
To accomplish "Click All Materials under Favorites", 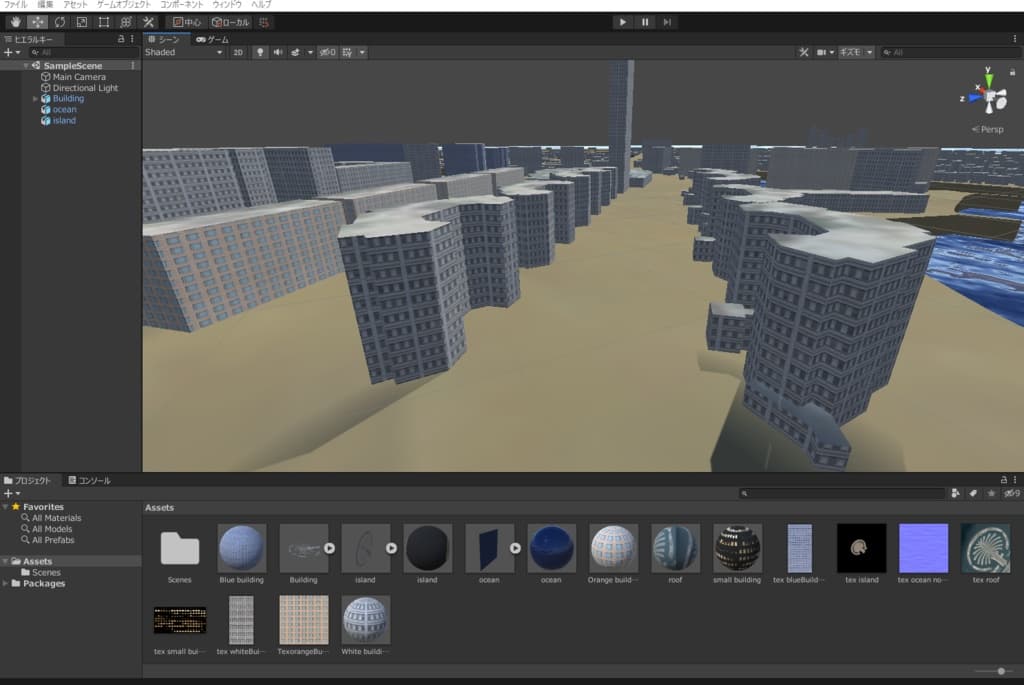I will tap(56, 518).
